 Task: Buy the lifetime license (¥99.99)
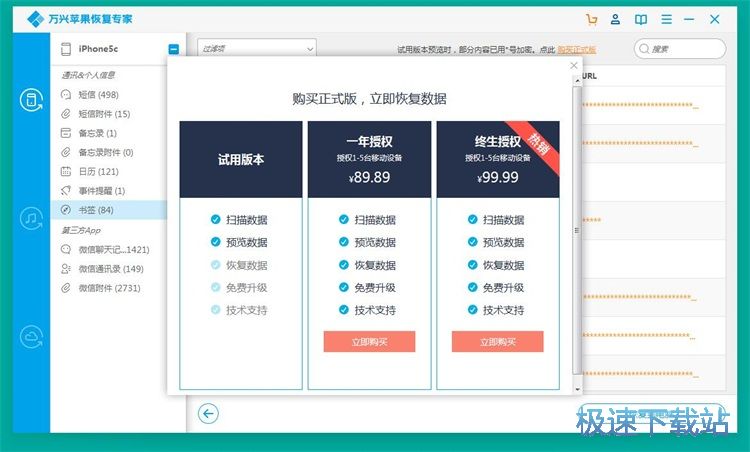(497, 342)
